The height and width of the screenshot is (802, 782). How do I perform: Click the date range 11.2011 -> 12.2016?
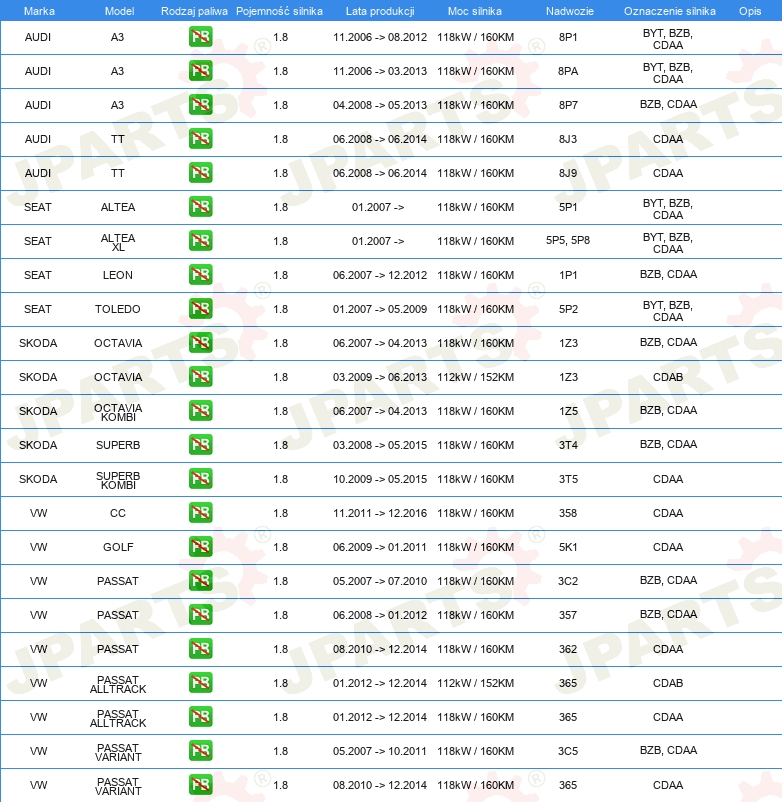[380, 513]
